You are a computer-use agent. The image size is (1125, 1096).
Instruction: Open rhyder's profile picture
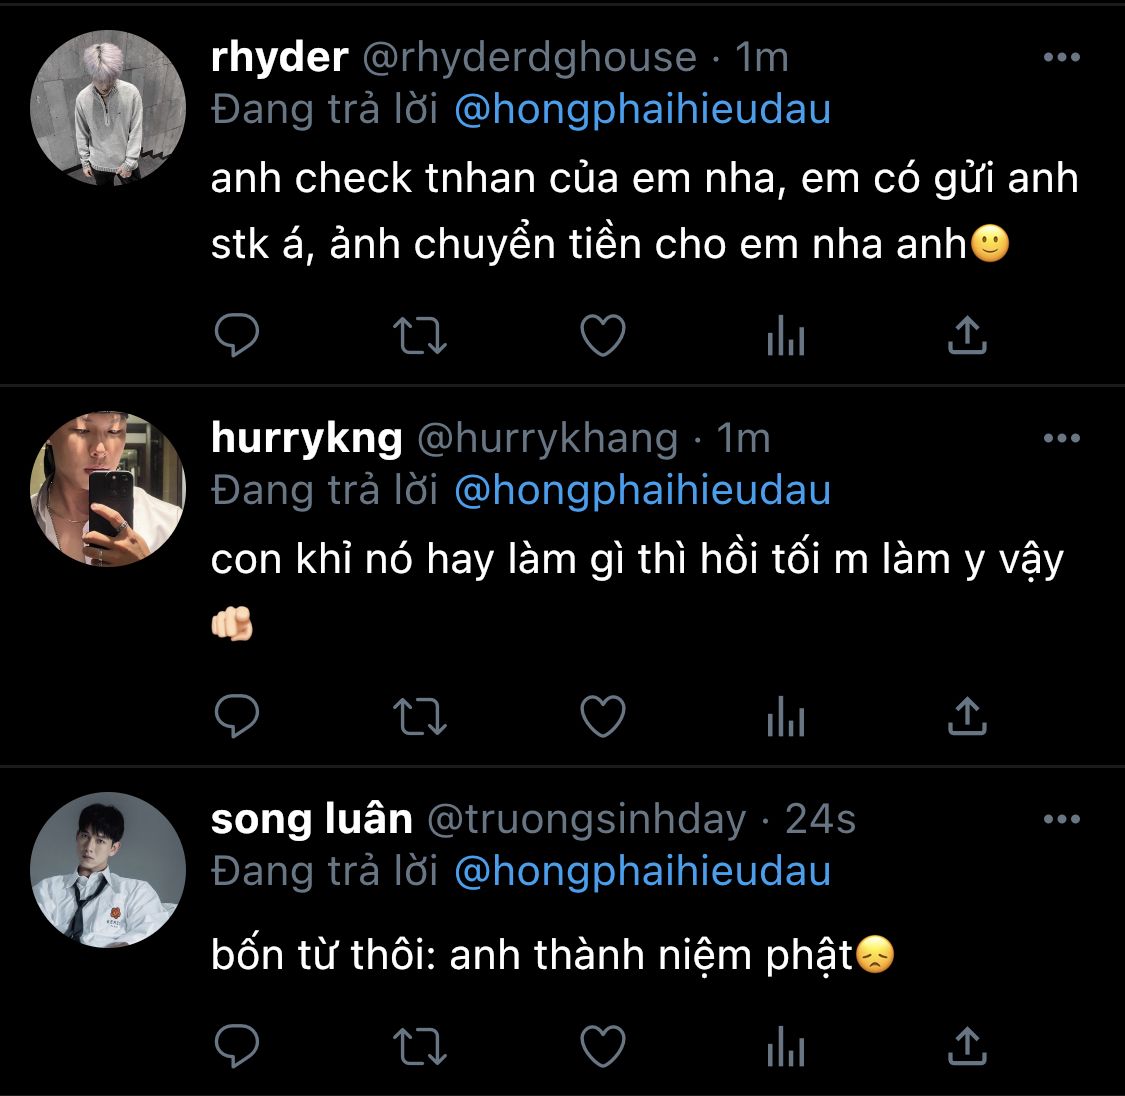tap(108, 108)
